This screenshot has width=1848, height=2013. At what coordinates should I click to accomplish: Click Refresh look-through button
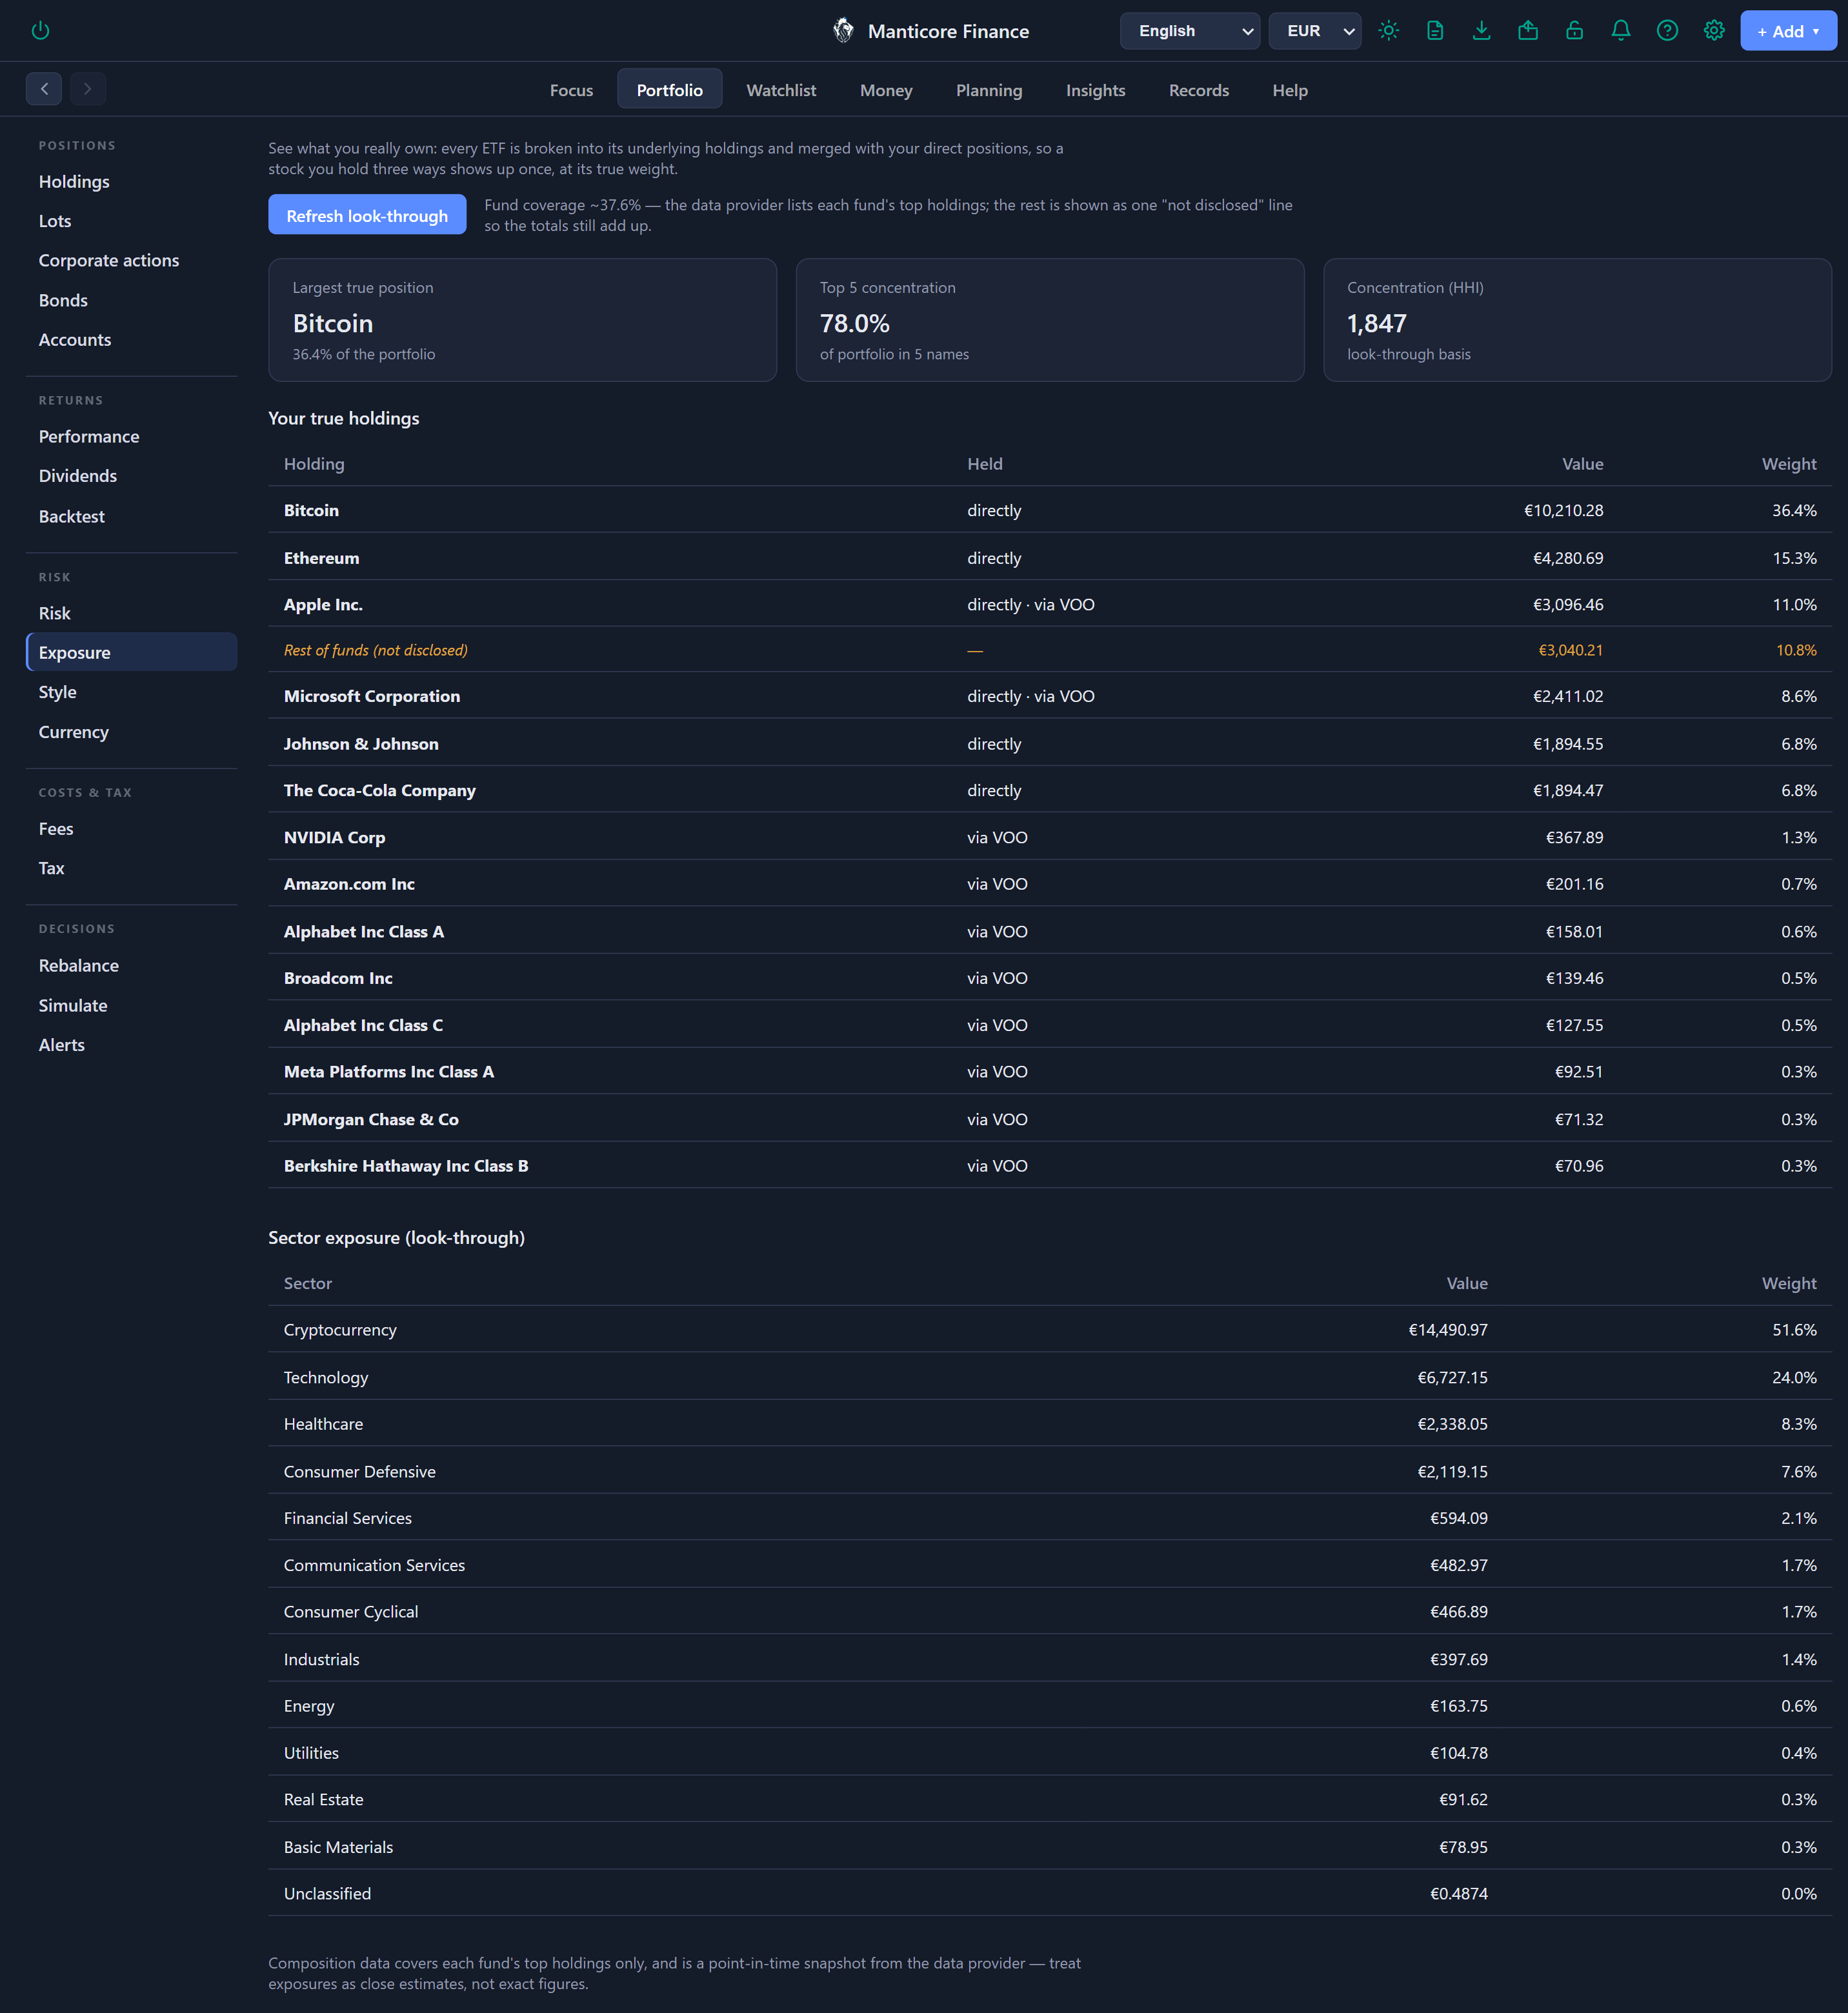coord(367,215)
